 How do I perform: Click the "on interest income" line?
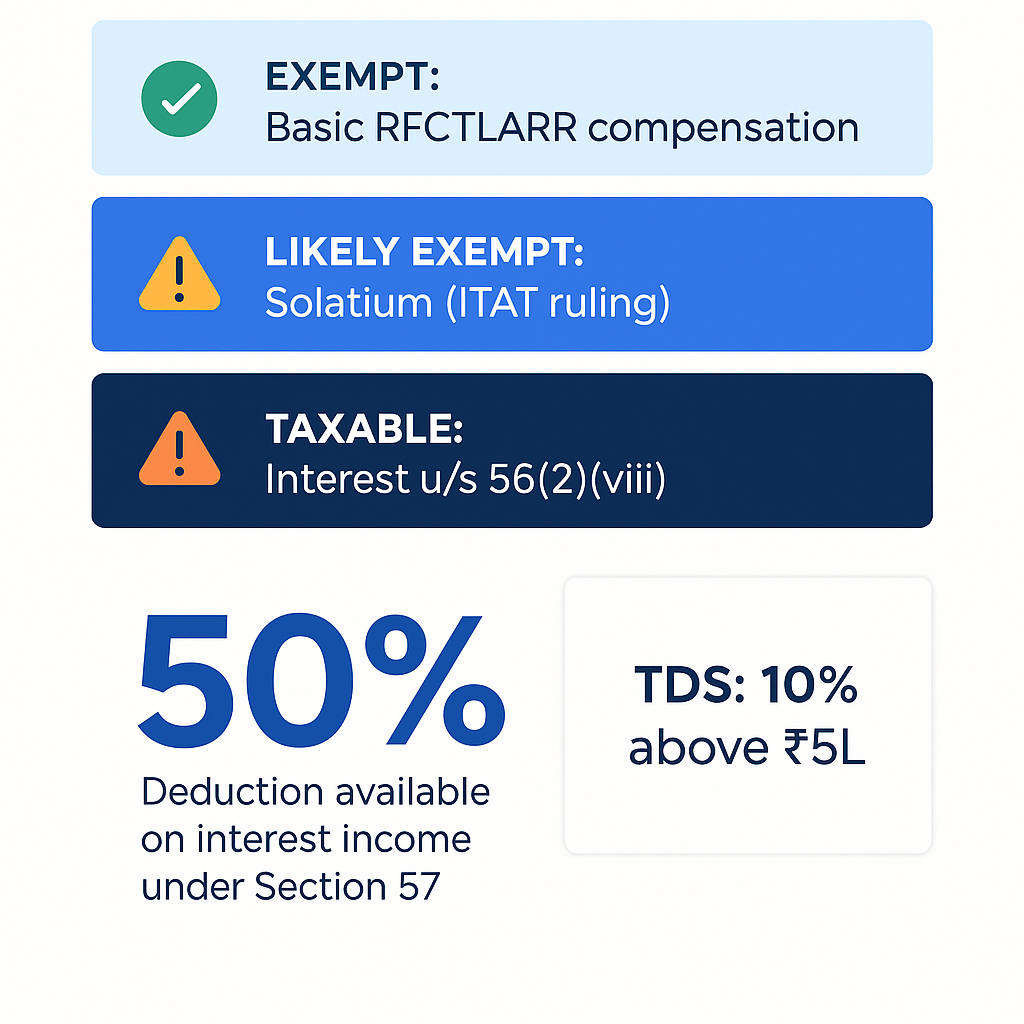click(x=306, y=838)
